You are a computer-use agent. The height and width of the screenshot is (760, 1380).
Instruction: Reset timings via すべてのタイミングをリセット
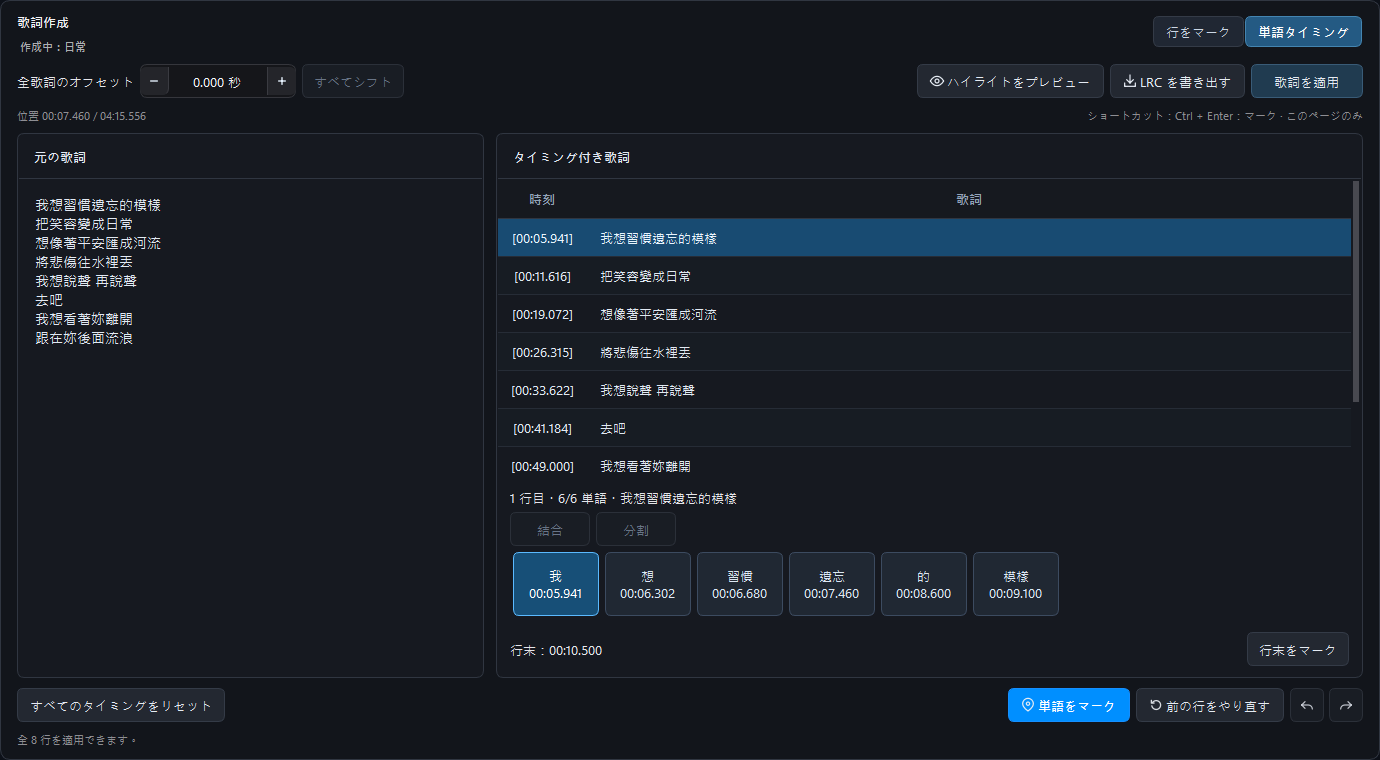tap(121, 705)
